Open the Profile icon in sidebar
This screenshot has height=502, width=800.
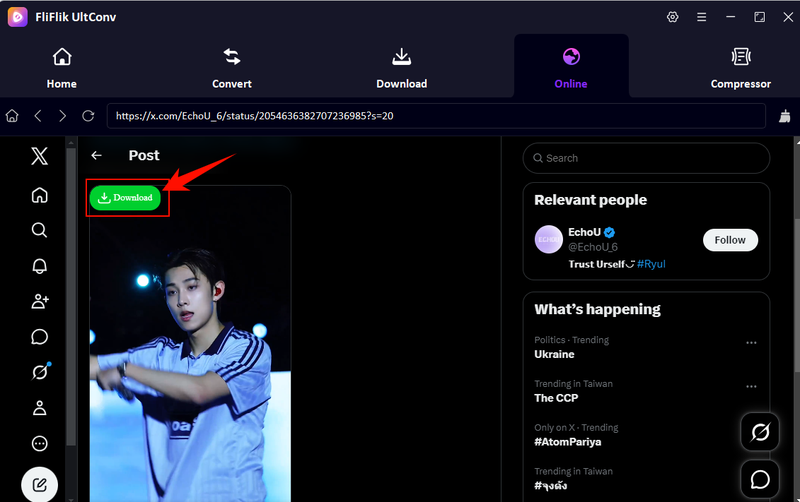[39, 408]
